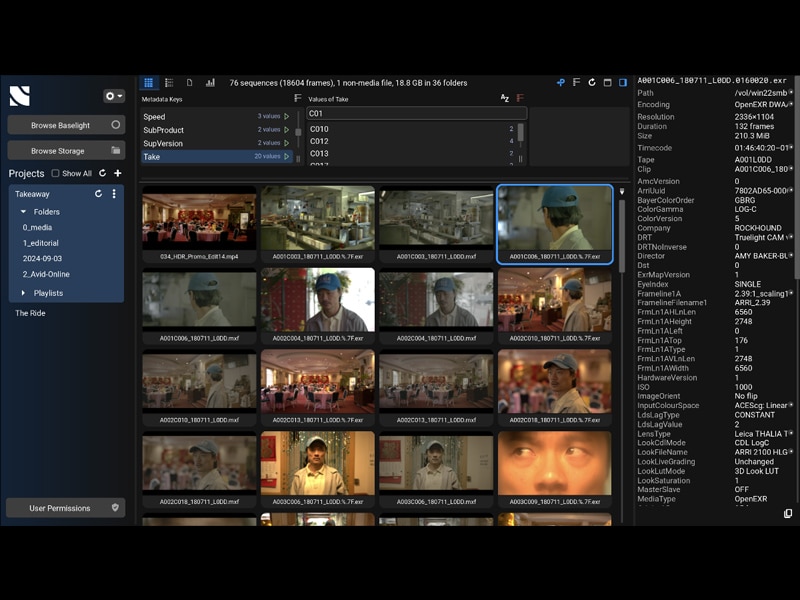Image resolution: width=800 pixels, height=600 pixels.
Task: Select the SubProduct metadata key
Action: point(217,130)
